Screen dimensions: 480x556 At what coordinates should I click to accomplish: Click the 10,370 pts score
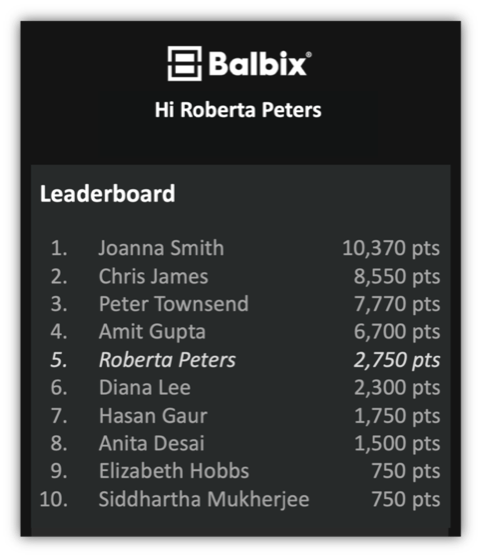[391, 248]
